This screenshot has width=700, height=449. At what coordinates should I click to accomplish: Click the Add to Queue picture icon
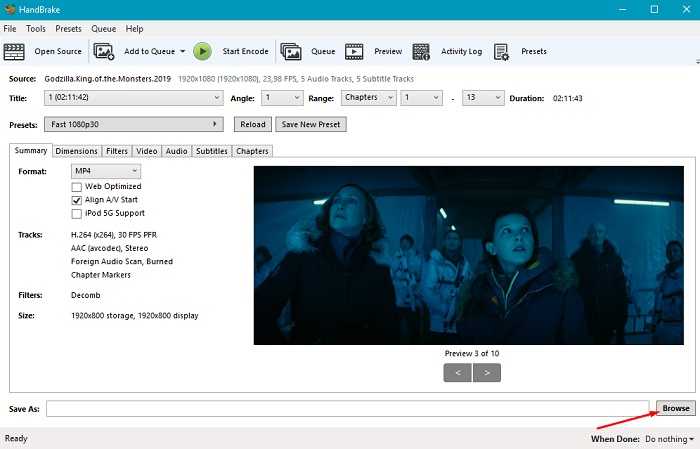pos(104,52)
